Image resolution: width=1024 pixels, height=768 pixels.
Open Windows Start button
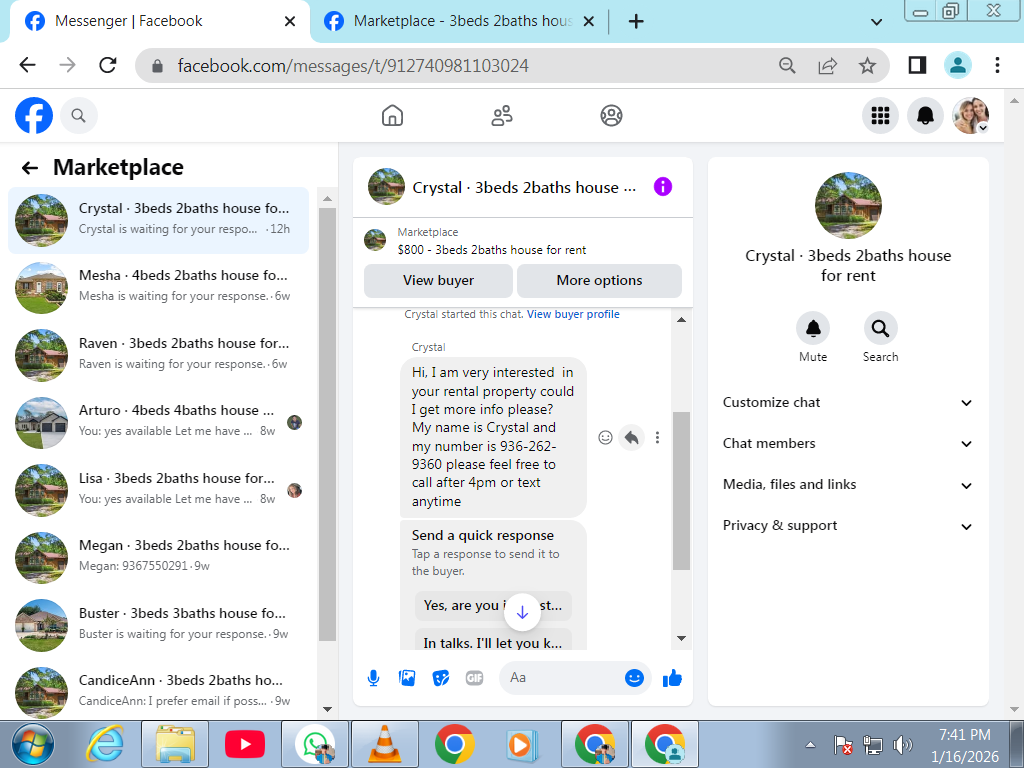(x=33, y=744)
